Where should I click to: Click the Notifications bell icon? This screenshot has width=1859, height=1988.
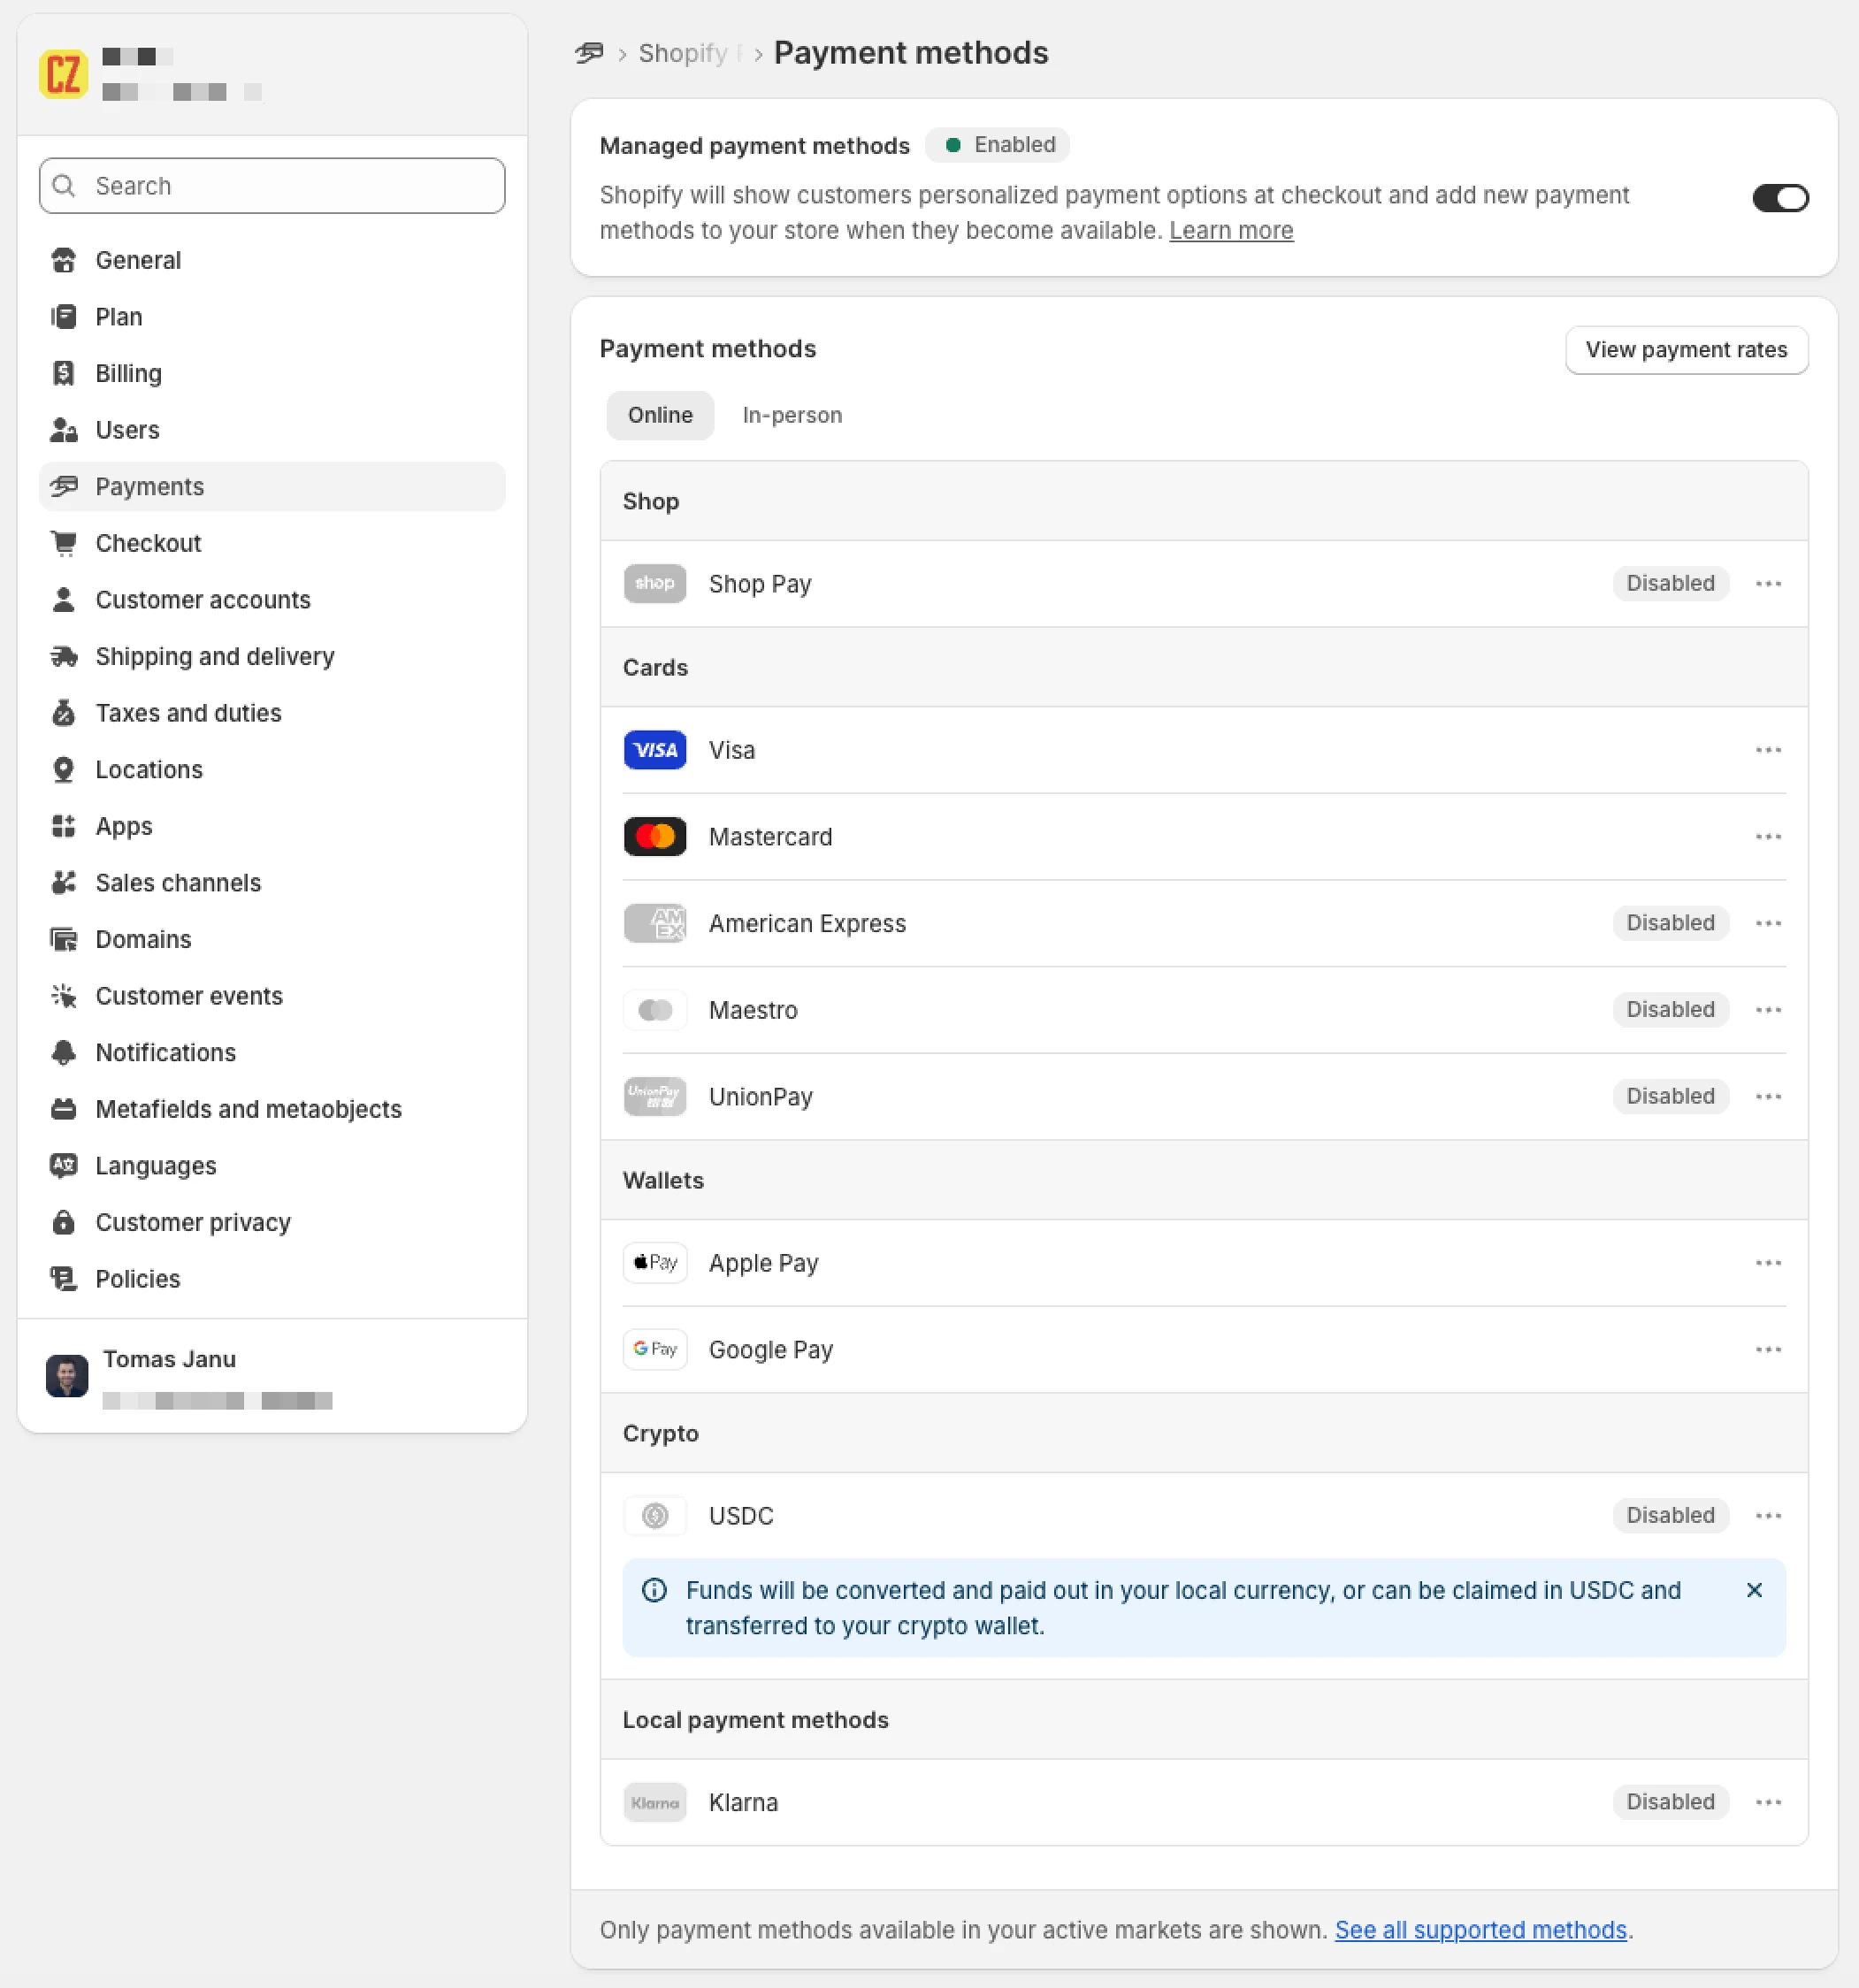[63, 1052]
